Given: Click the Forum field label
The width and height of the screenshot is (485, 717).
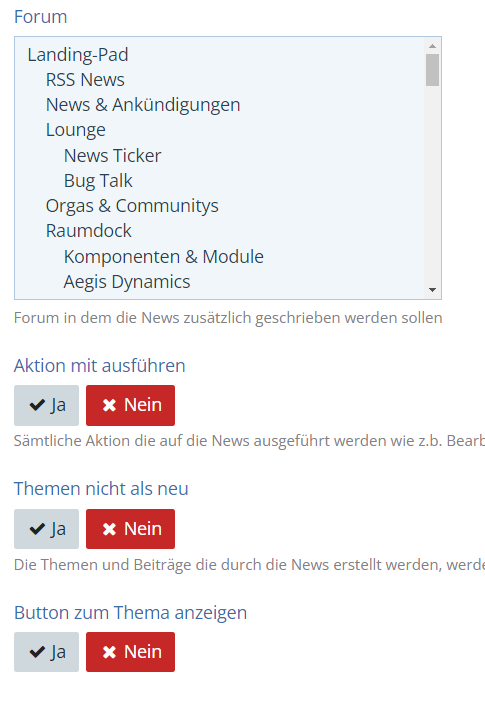Looking at the screenshot, I should [41, 17].
